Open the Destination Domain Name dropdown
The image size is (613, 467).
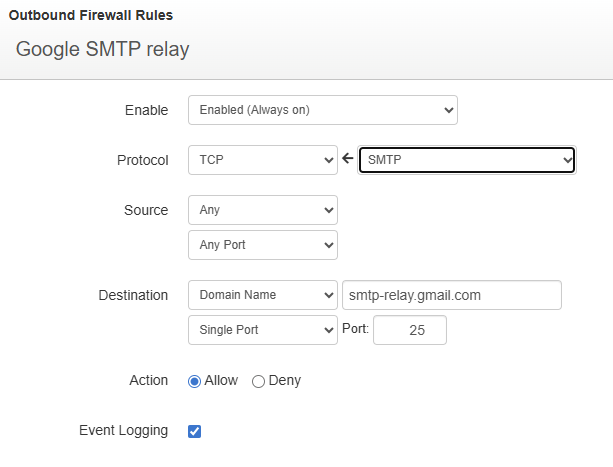pos(262,295)
